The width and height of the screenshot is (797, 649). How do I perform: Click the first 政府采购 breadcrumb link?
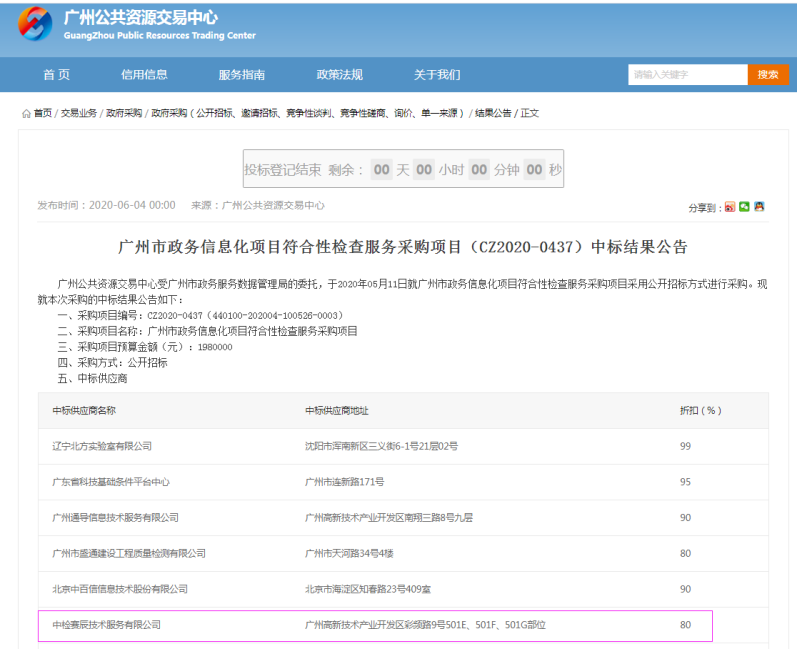tap(124, 113)
